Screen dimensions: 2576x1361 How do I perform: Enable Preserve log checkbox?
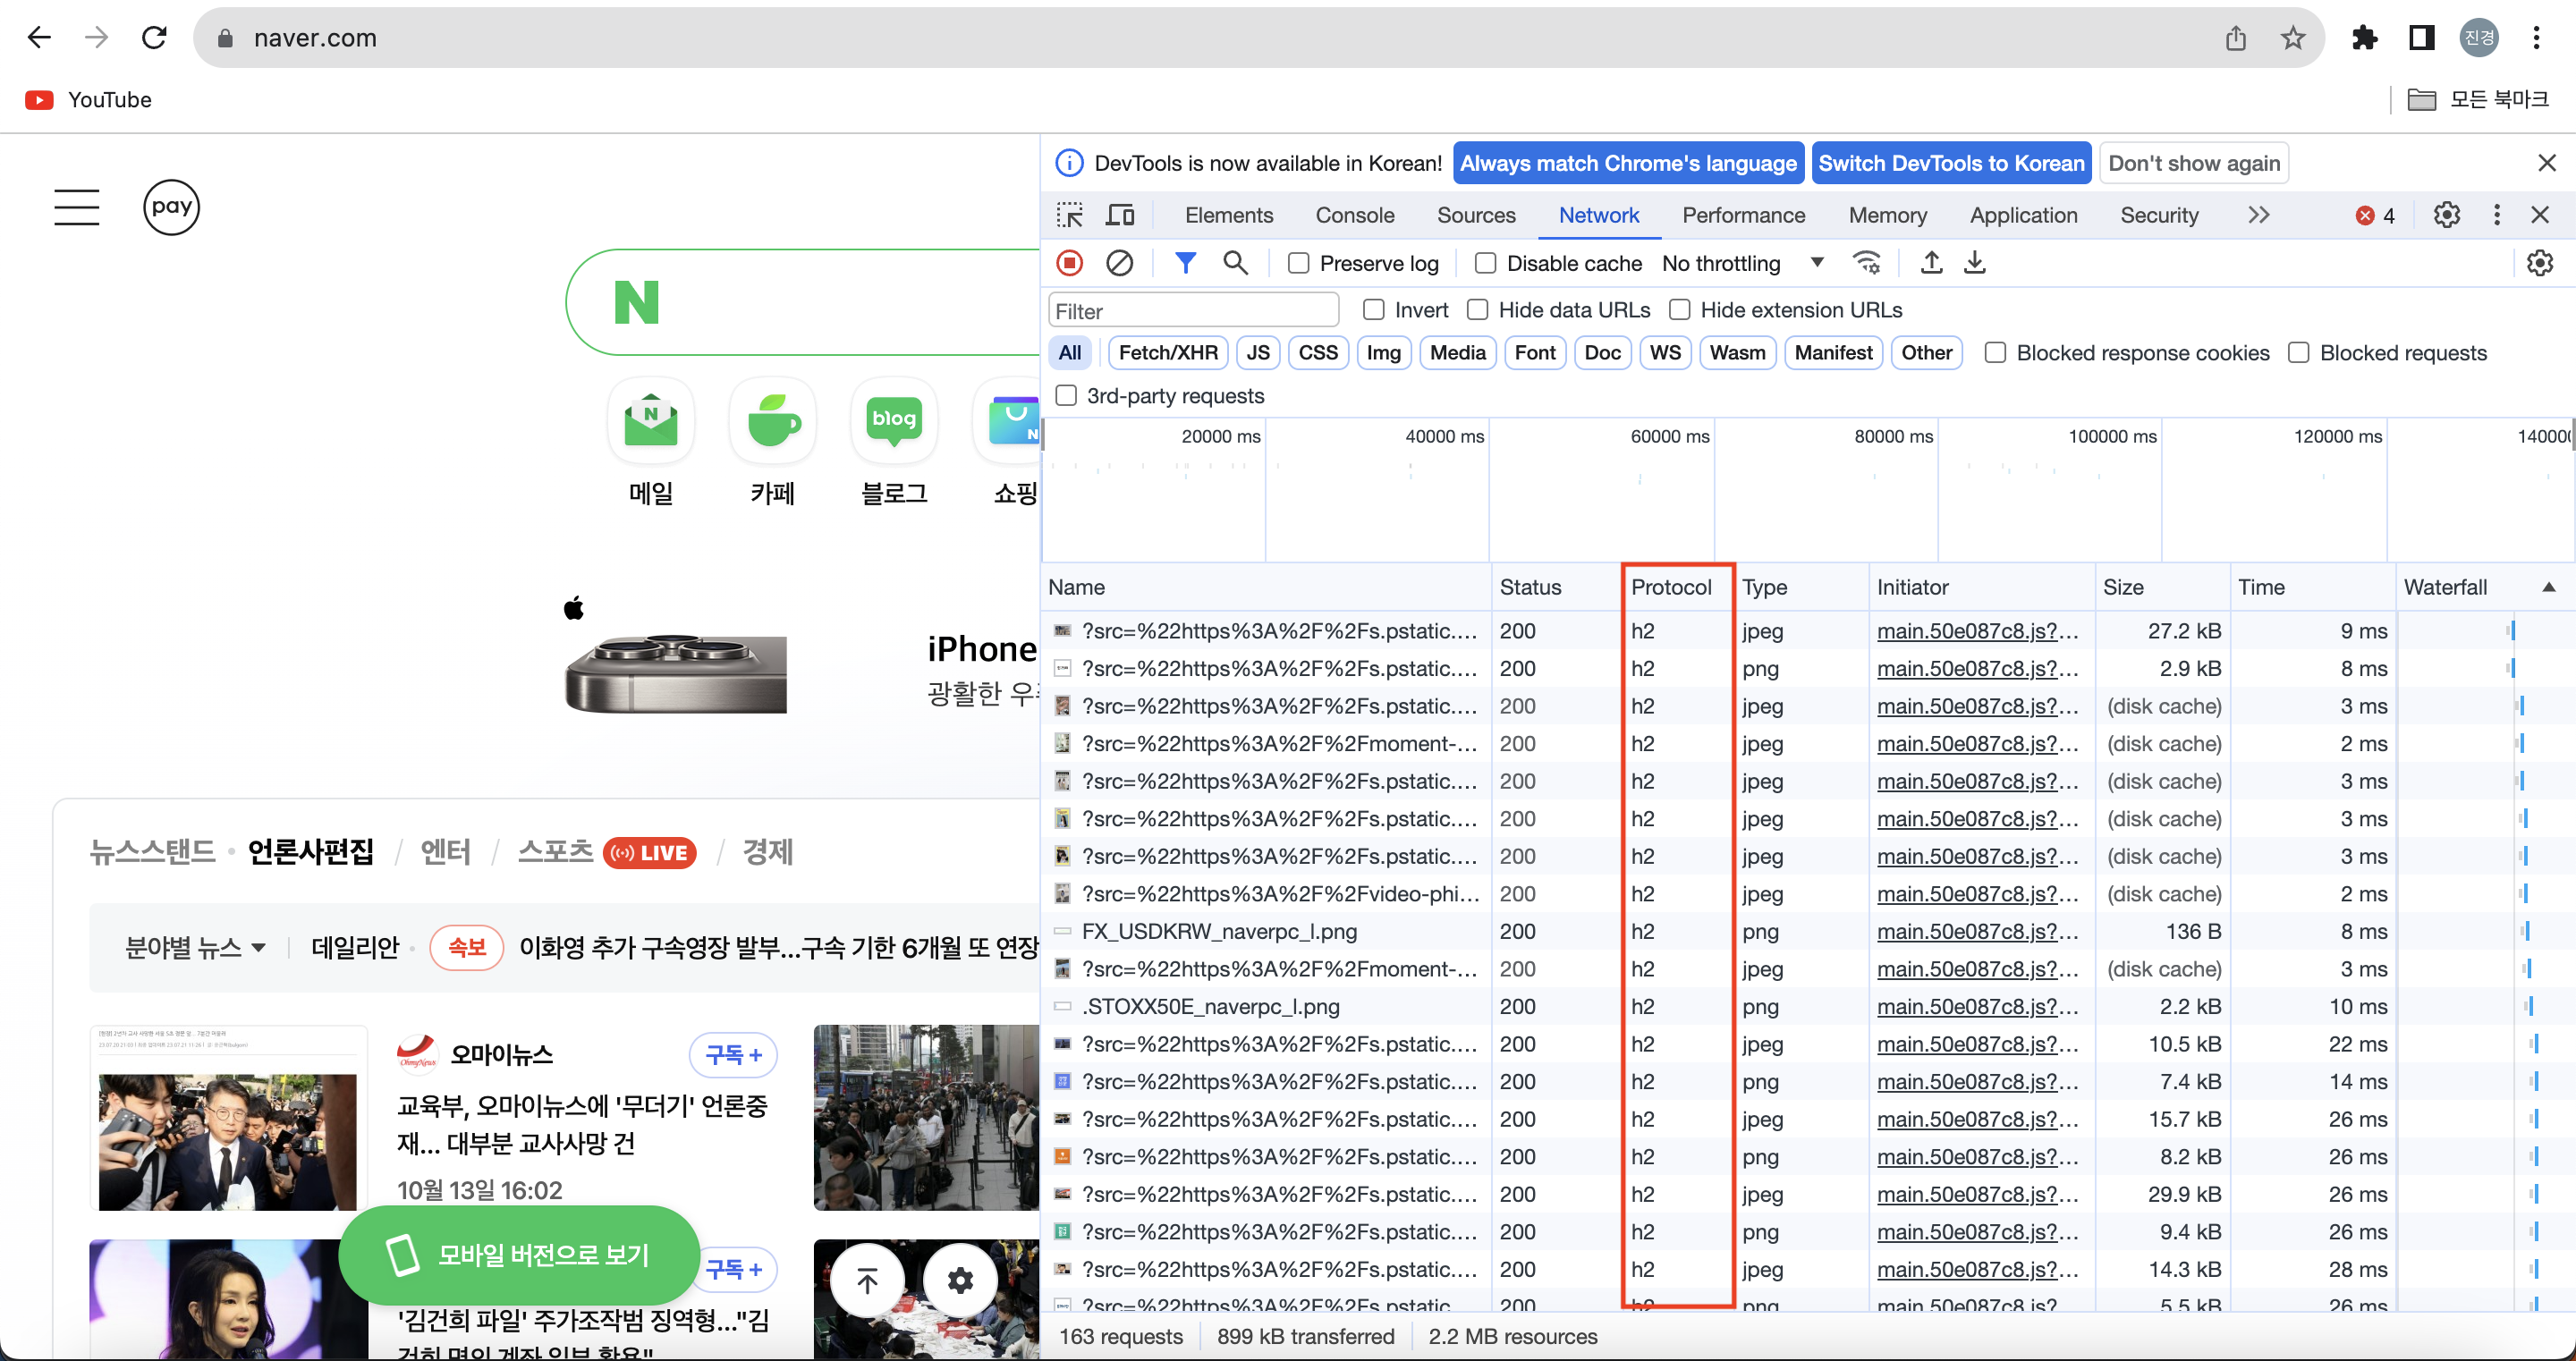pos(1298,263)
